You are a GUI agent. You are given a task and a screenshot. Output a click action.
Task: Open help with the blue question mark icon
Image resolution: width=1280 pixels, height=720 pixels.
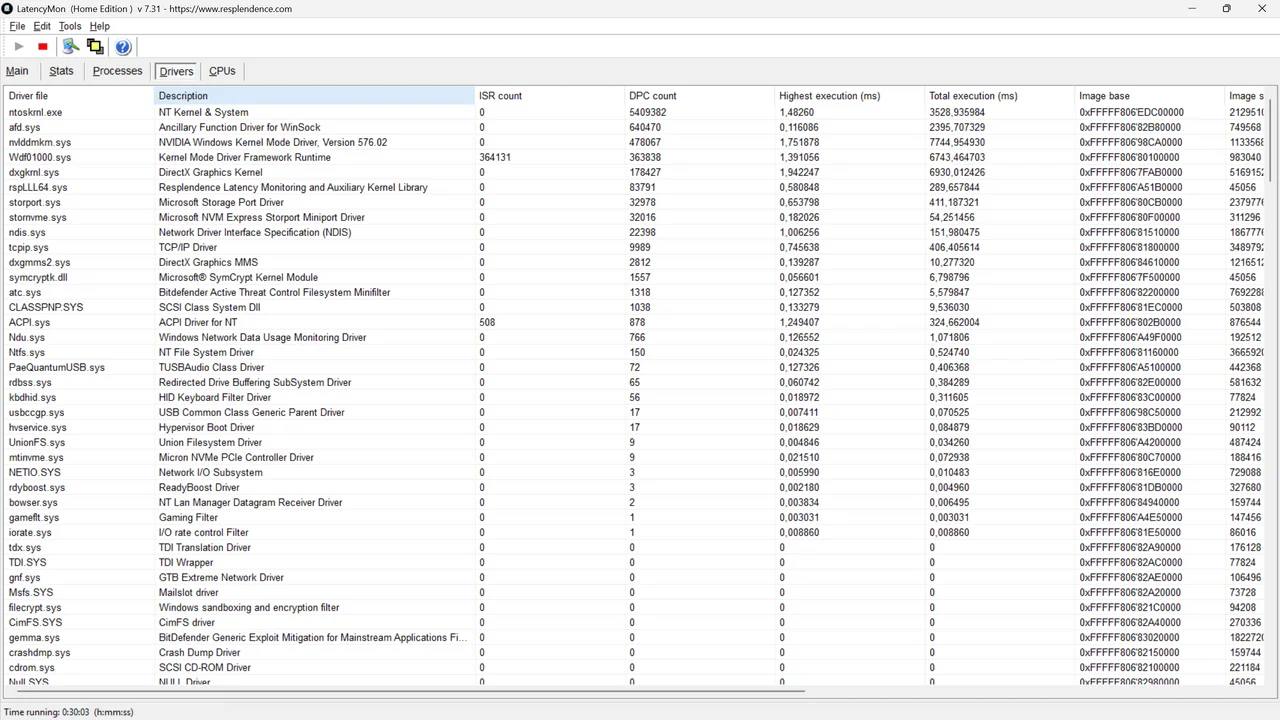coord(123,47)
